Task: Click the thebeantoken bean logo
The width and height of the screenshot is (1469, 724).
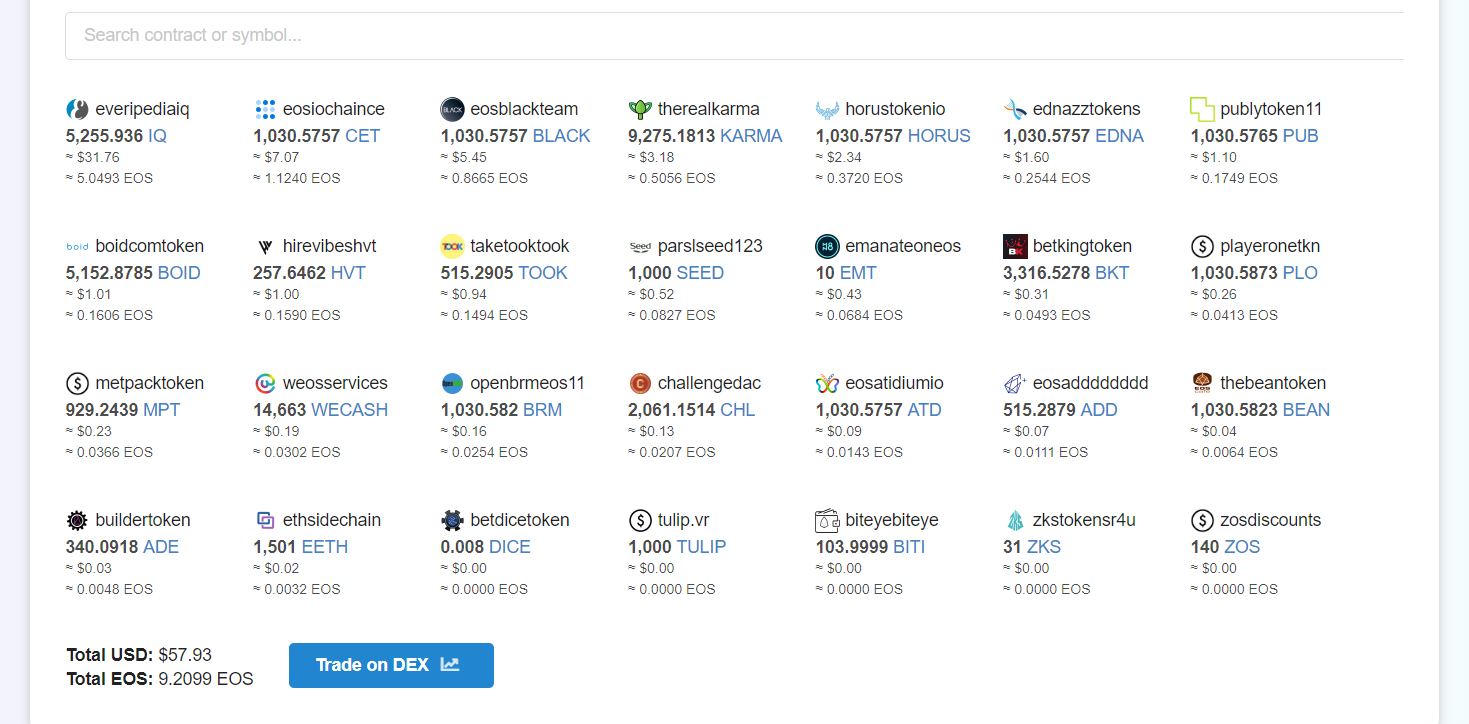Action: [1202, 383]
